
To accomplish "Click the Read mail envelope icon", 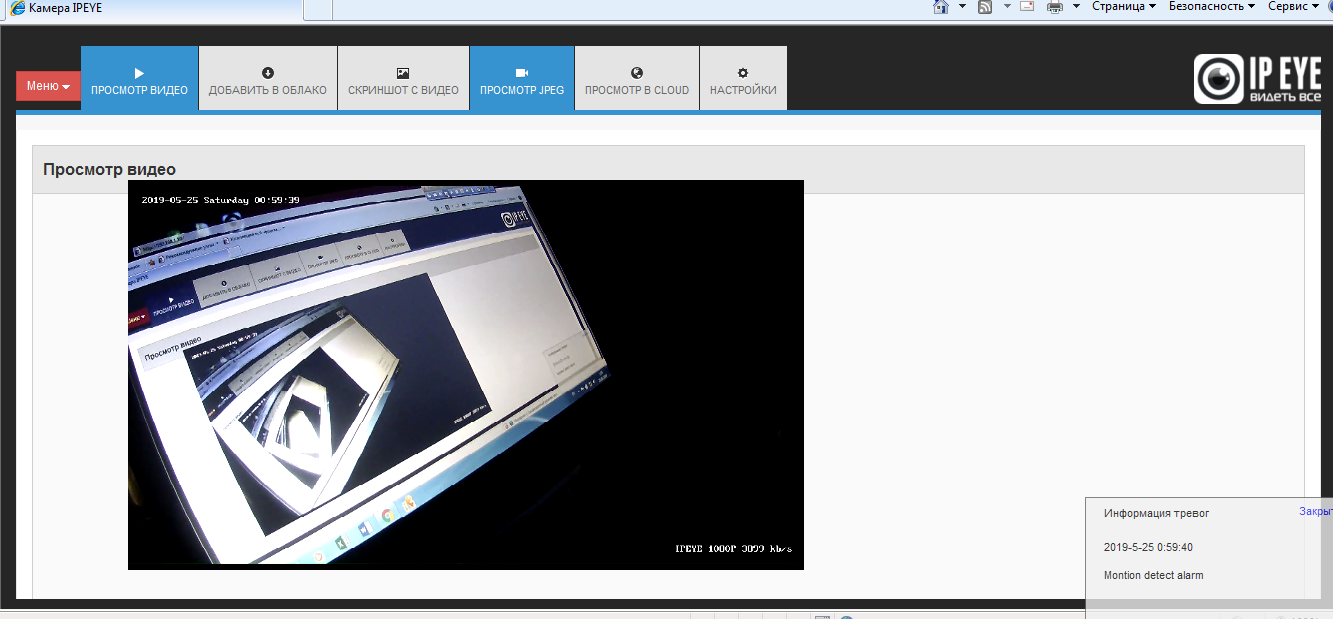I will [1026, 7].
